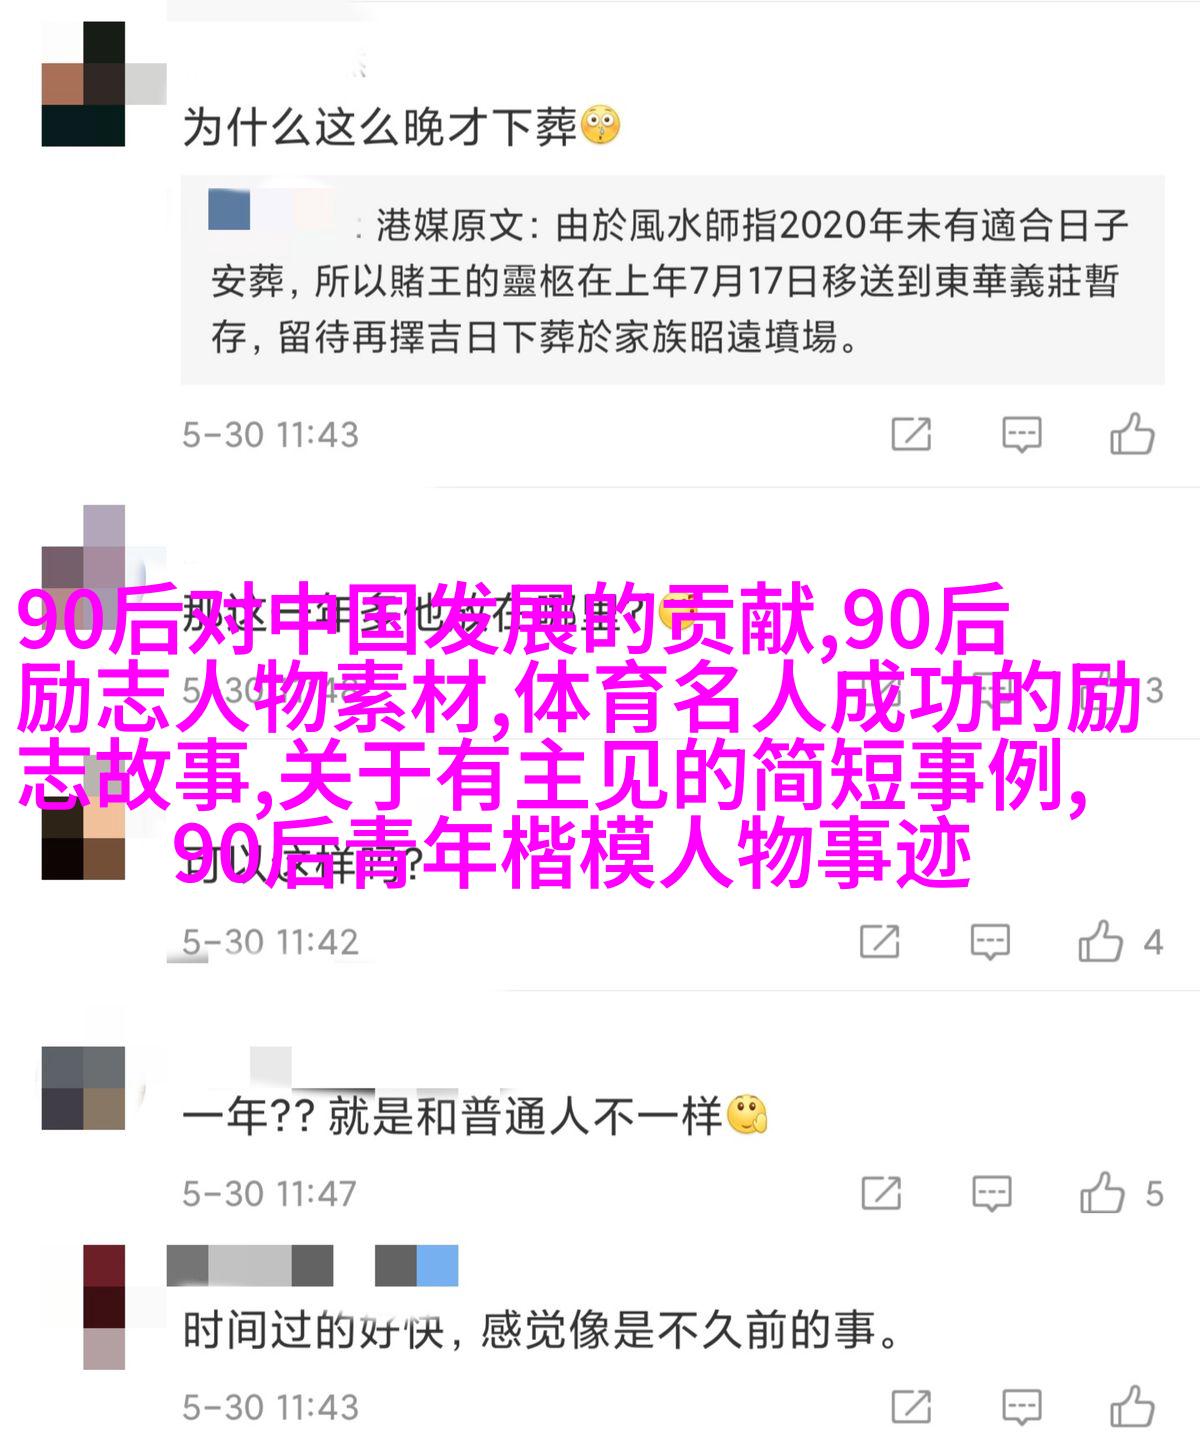Viewport: 1200px width, 1453px height.
Task: Like the 为什么这么晚才下葬 comment
Action: click(1132, 434)
